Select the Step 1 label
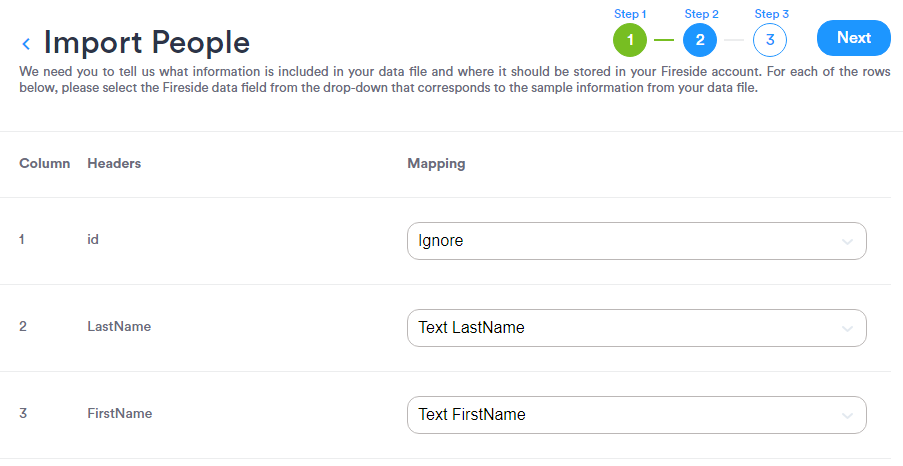The height and width of the screenshot is (466, 903). (x=630, y=14)
